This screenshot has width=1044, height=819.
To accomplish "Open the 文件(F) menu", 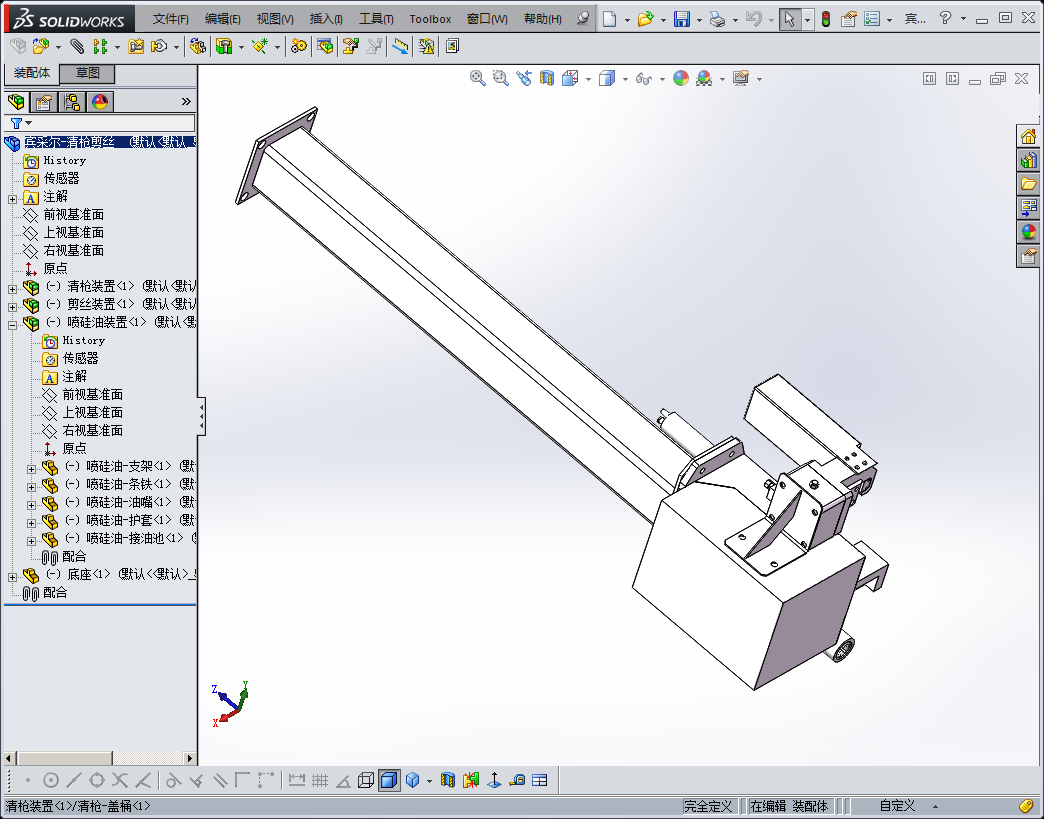I will [170, 19].
